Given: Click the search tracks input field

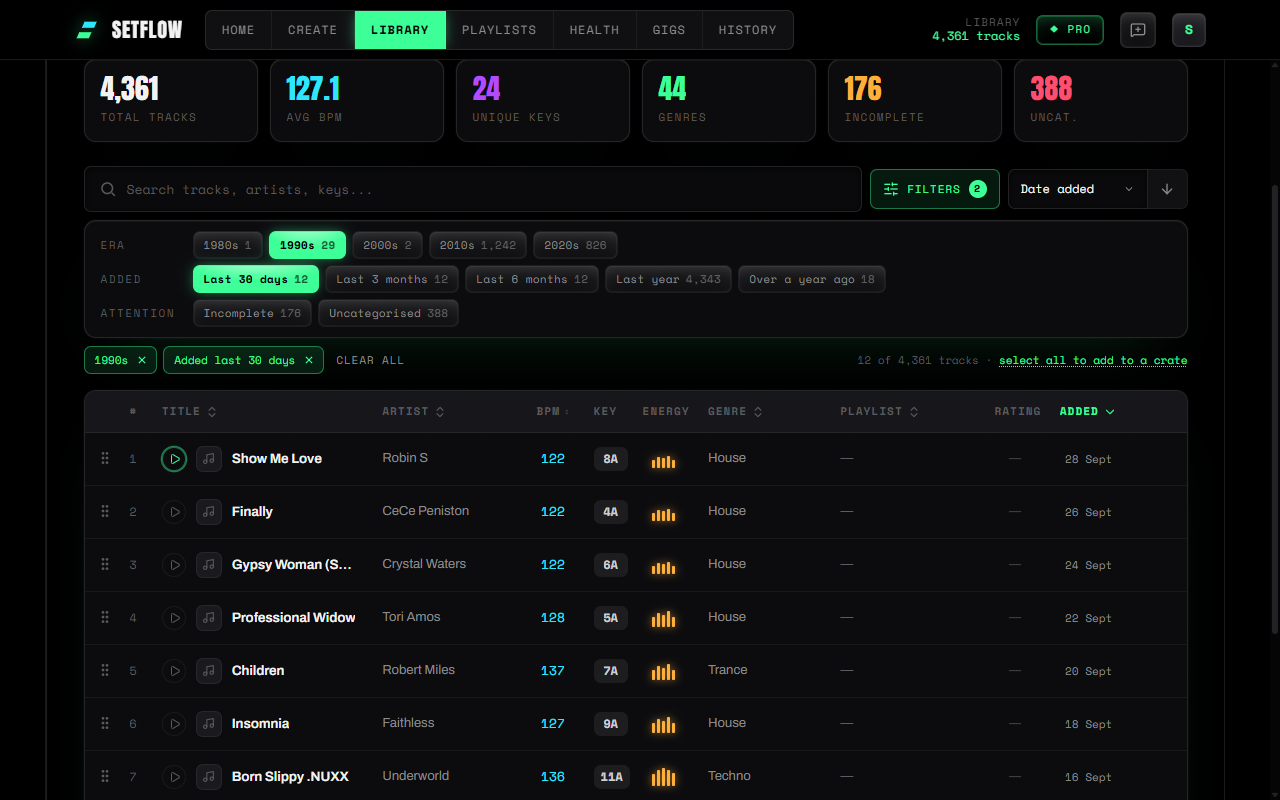Looking at the screenshot, I should tap(473, 189).
